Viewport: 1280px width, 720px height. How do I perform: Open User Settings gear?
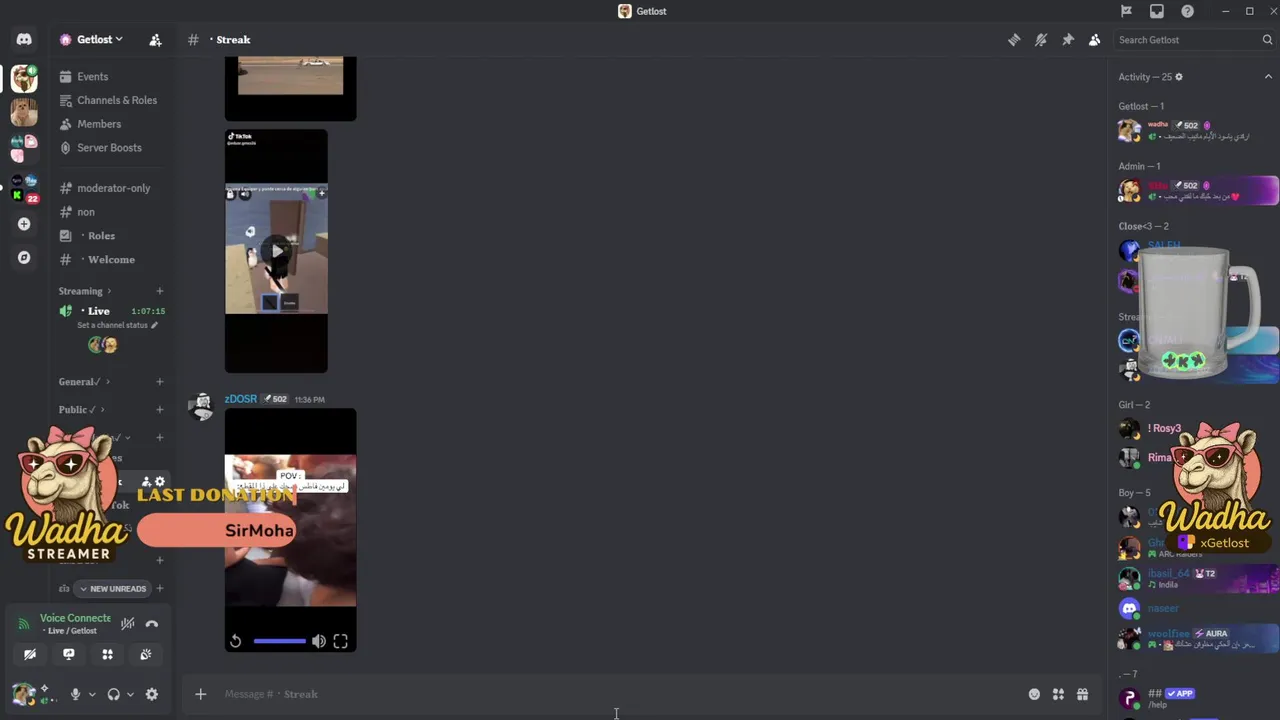point(152,694)
